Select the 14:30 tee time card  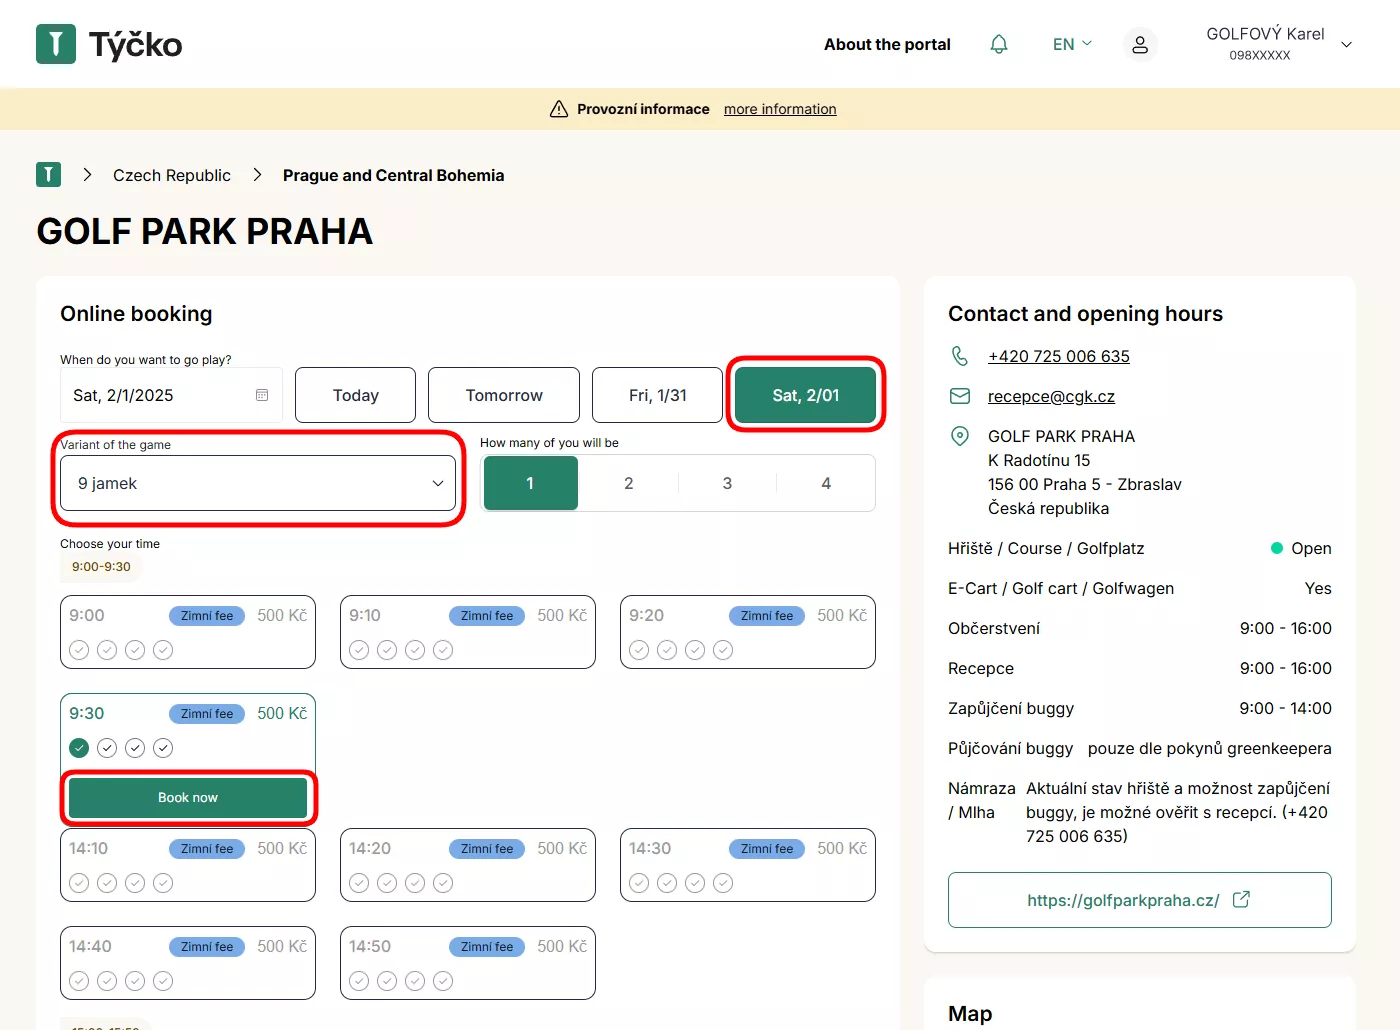click(x=748, y=865)
